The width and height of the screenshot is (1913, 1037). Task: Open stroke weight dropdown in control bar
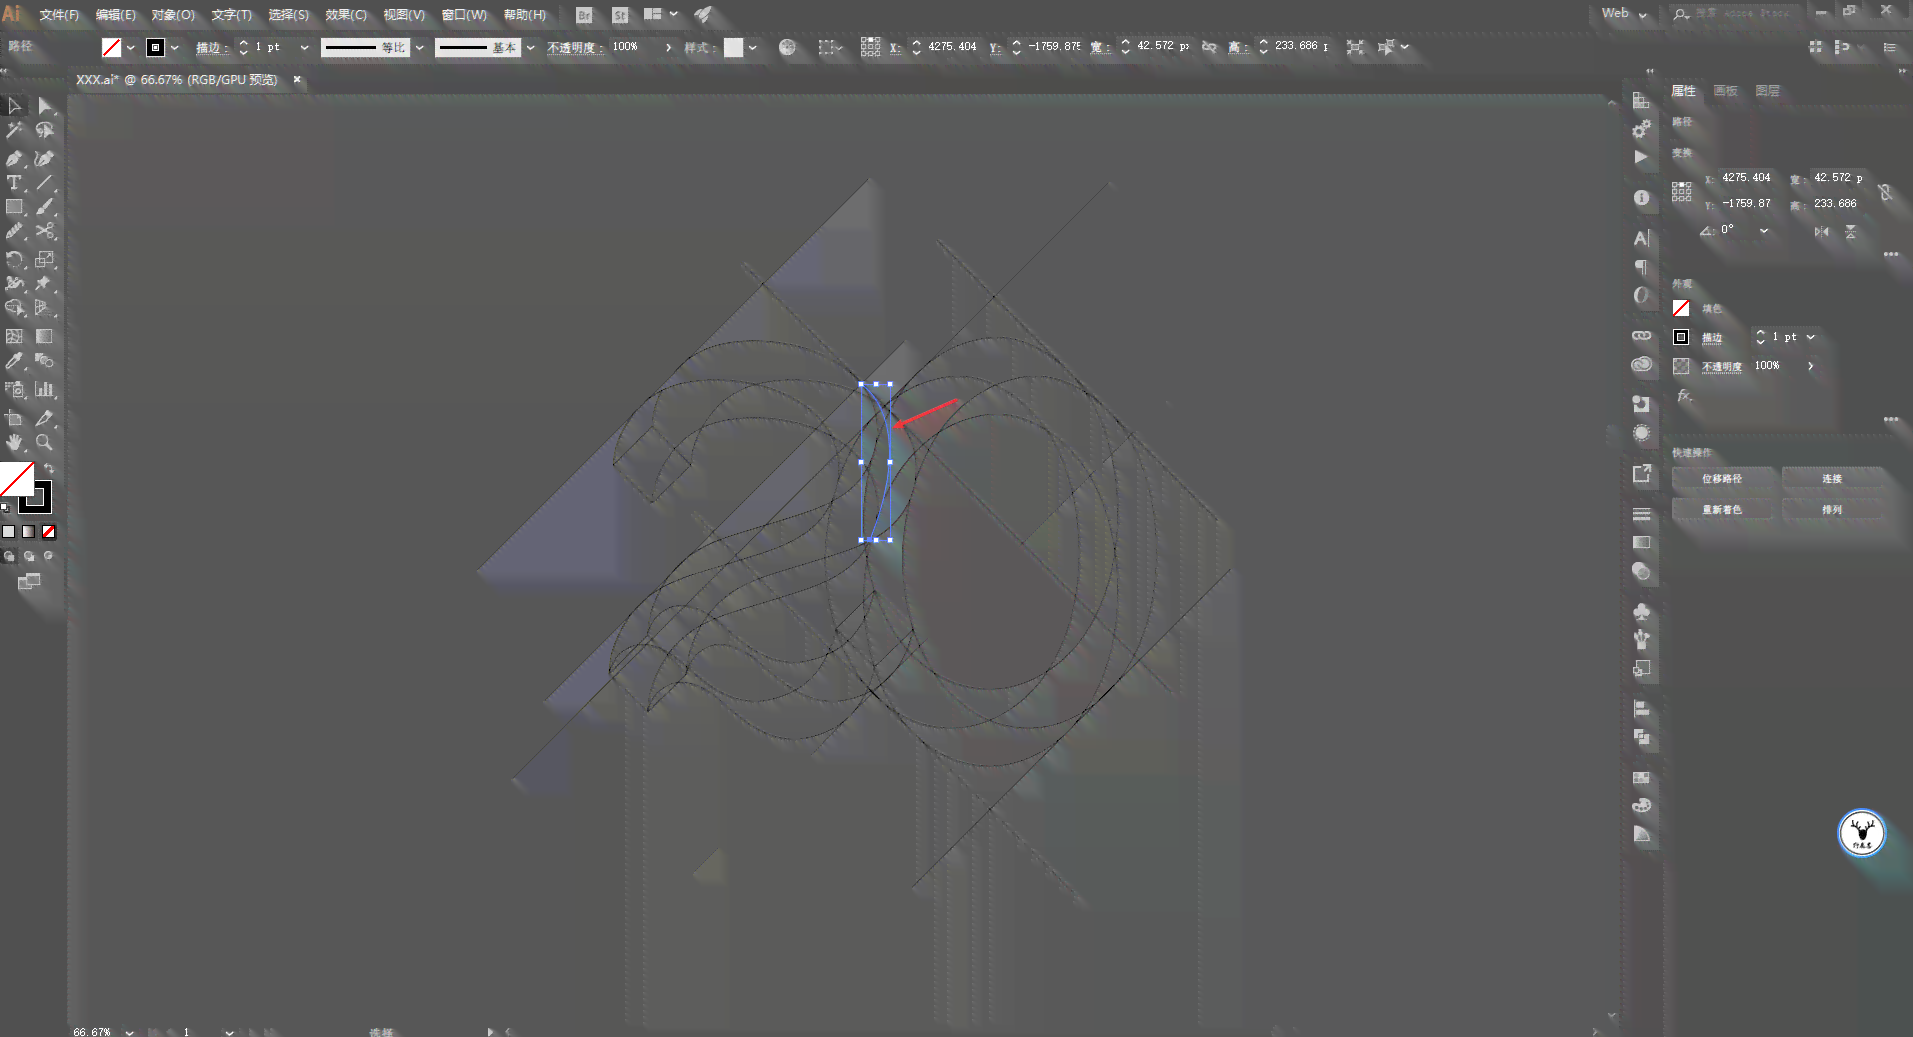pos(304,47)
